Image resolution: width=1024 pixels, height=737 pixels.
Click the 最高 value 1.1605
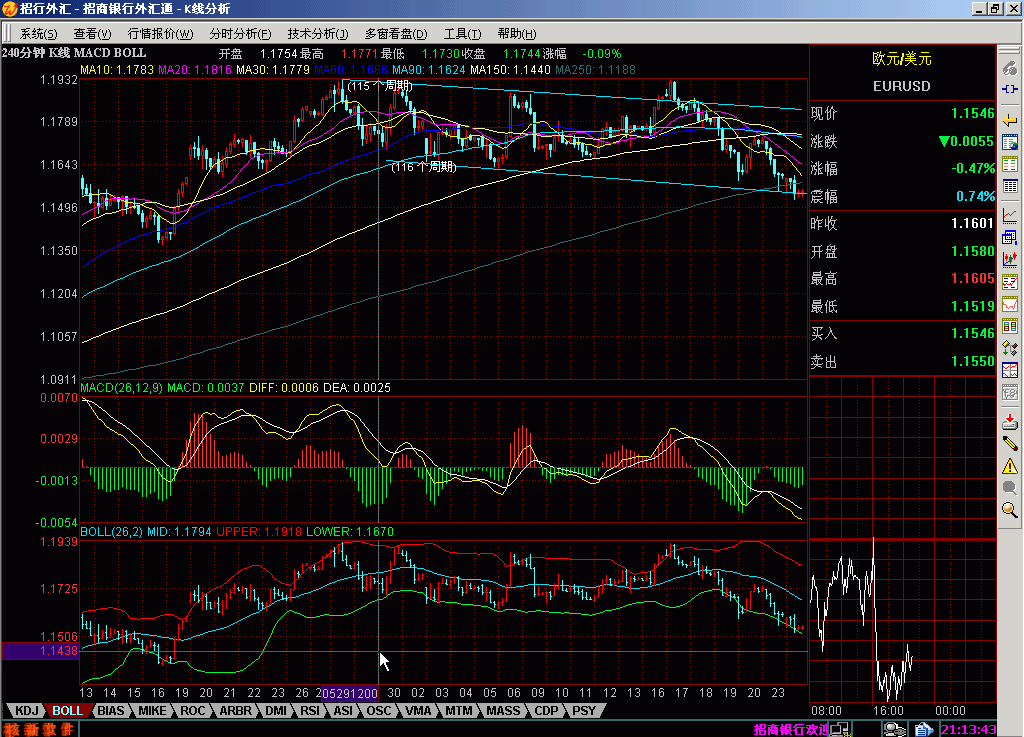tap(972, 279)
